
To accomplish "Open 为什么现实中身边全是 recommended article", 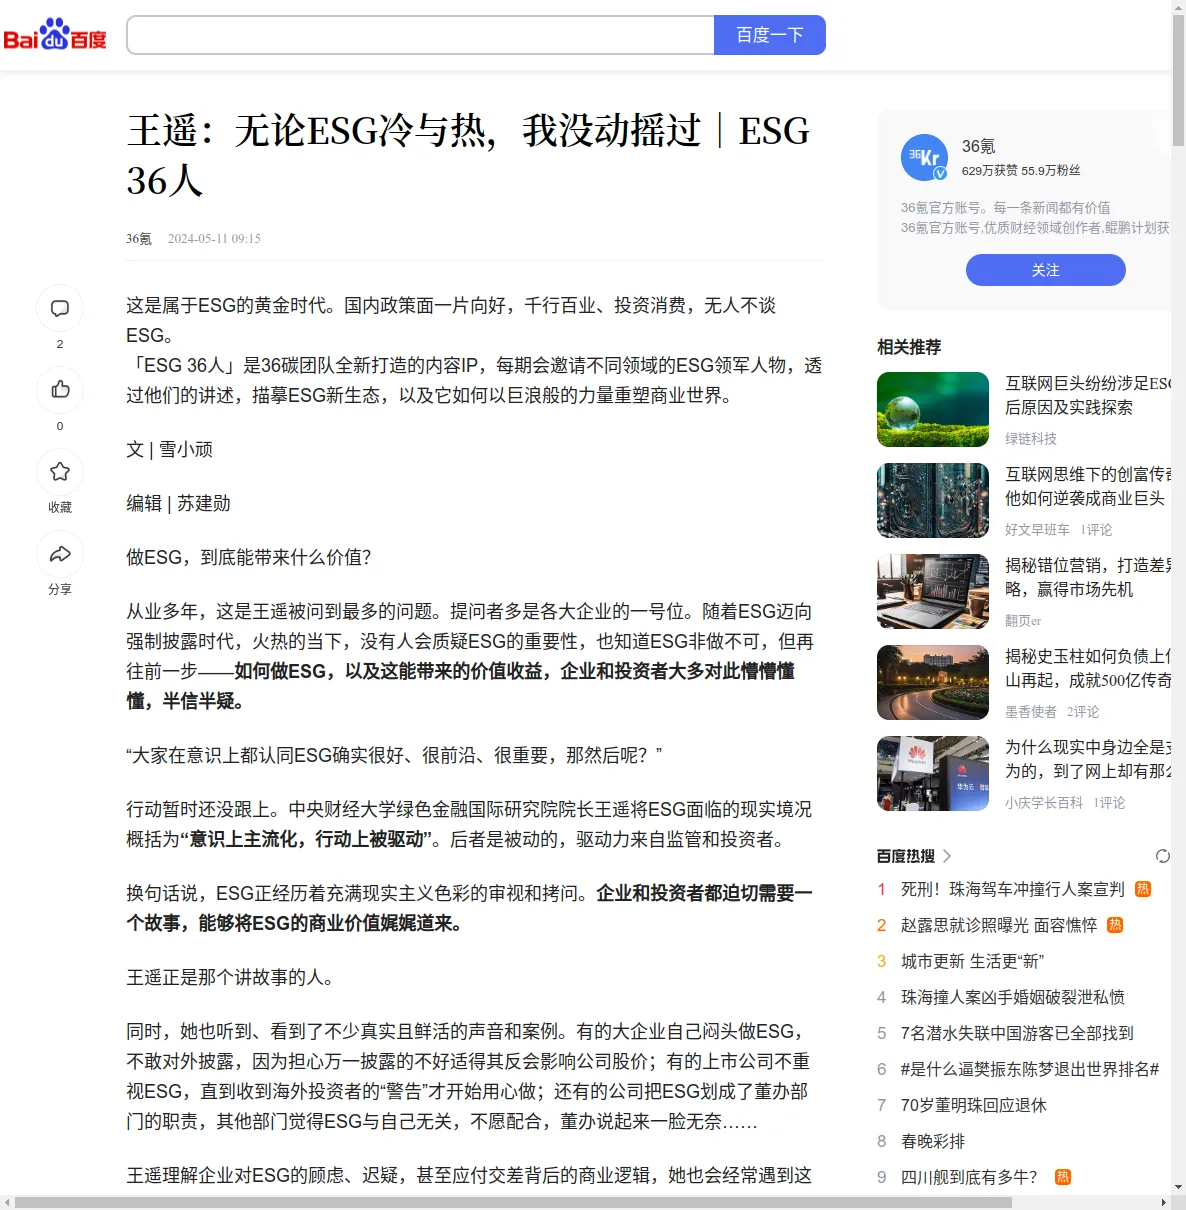I will pos(1088,759).
